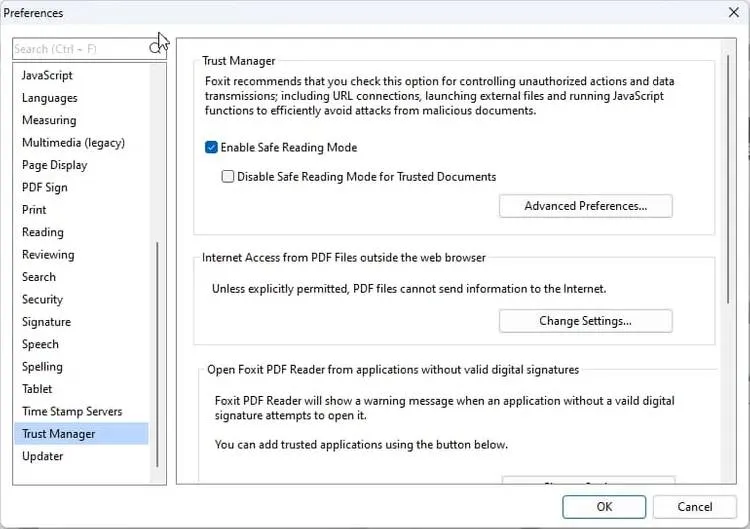Confirm preferences with the OK button
The width and height of the screenshot is (750, 529).
pyautogui.click(x=604, y=507)
